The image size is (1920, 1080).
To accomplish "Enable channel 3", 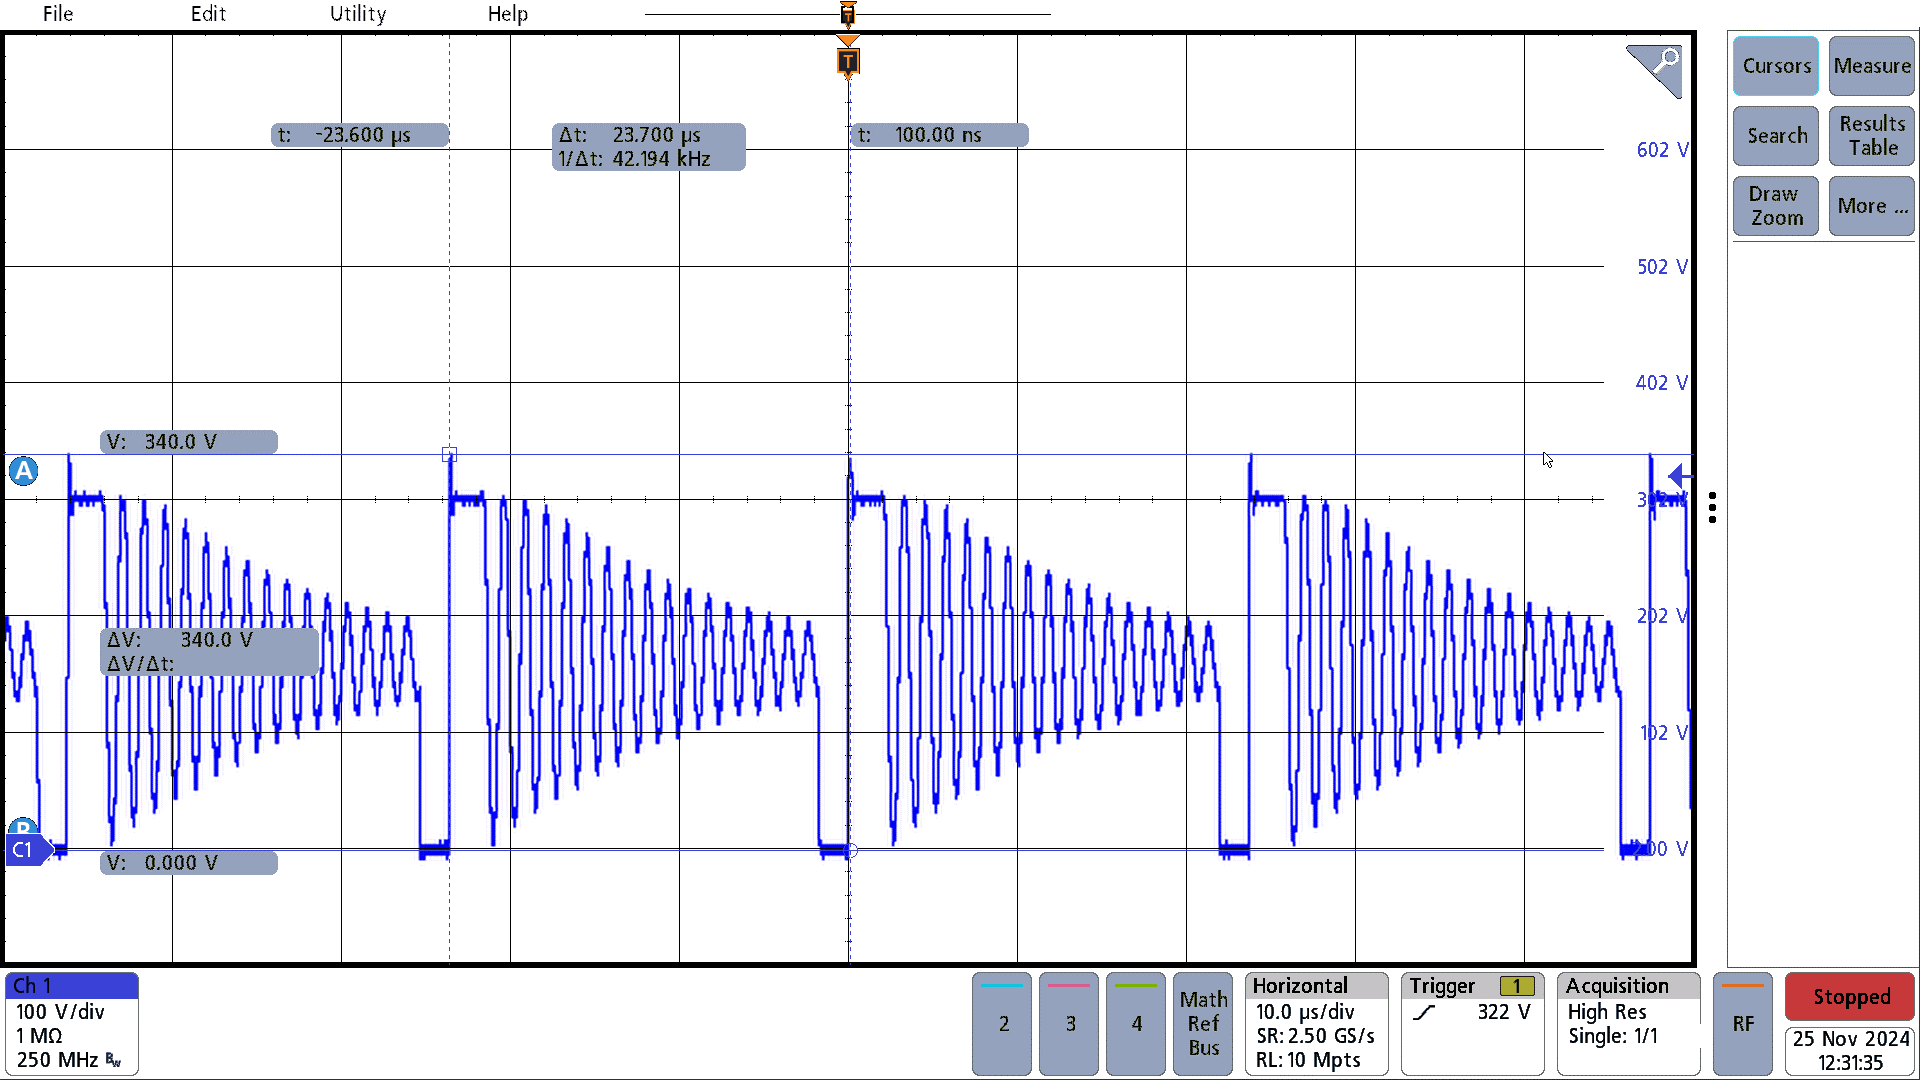I will (x=1069, y=1024).
